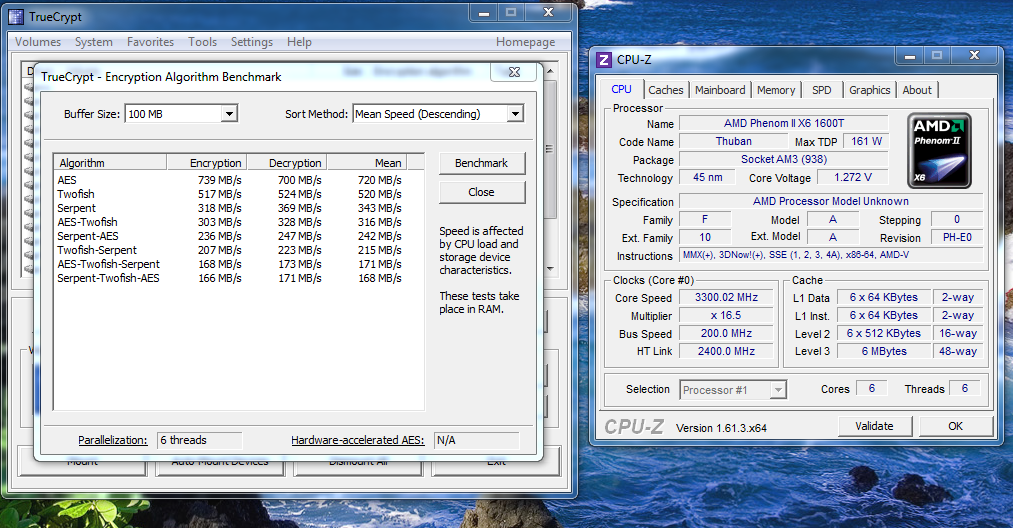
Task: Click the TrueCrypt volume list scrollbar
Action: pyautogui.click(x=550, y=149)
